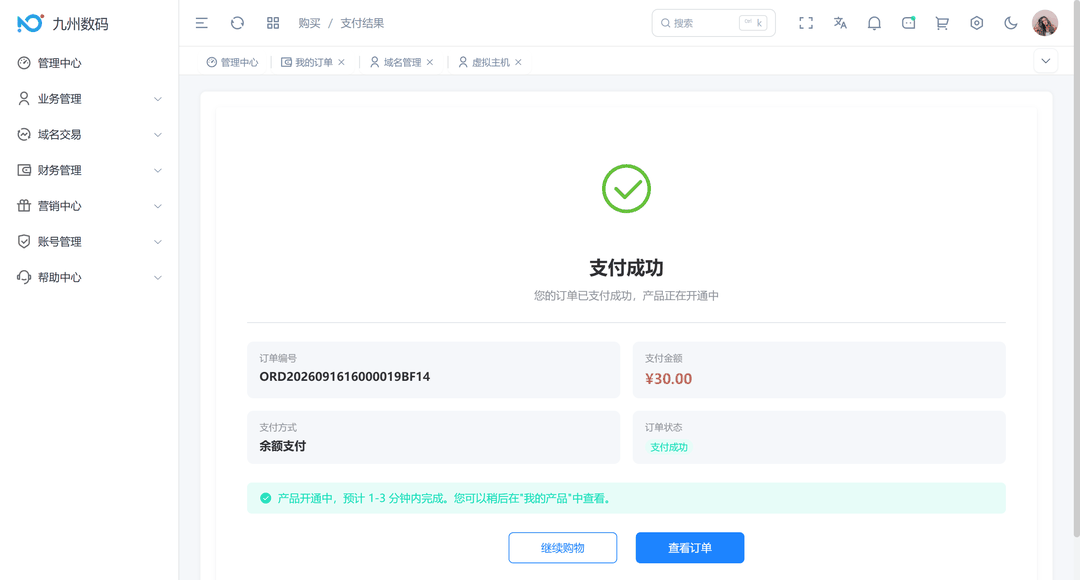Click 购买 in the breadcrumb
The height and width of the screenshot is (580, 1080).
[x=309, y=23]
